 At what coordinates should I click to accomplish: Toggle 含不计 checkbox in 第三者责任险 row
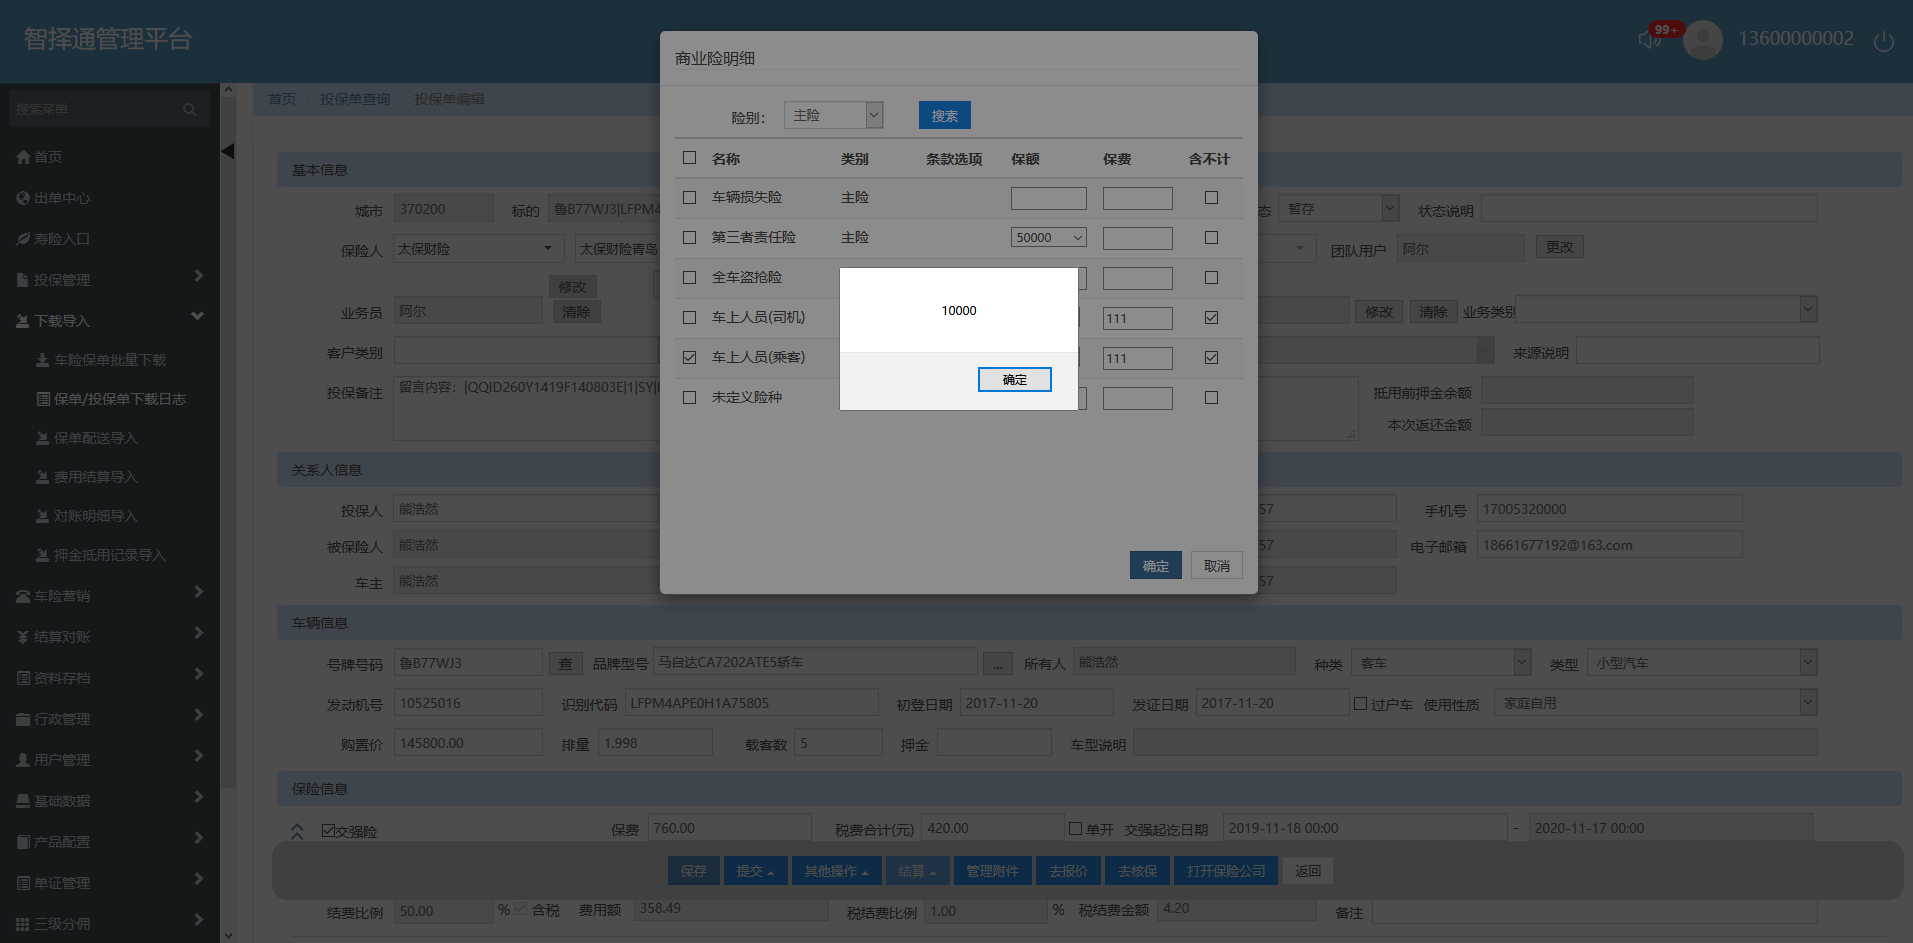tap(1211, 238)
